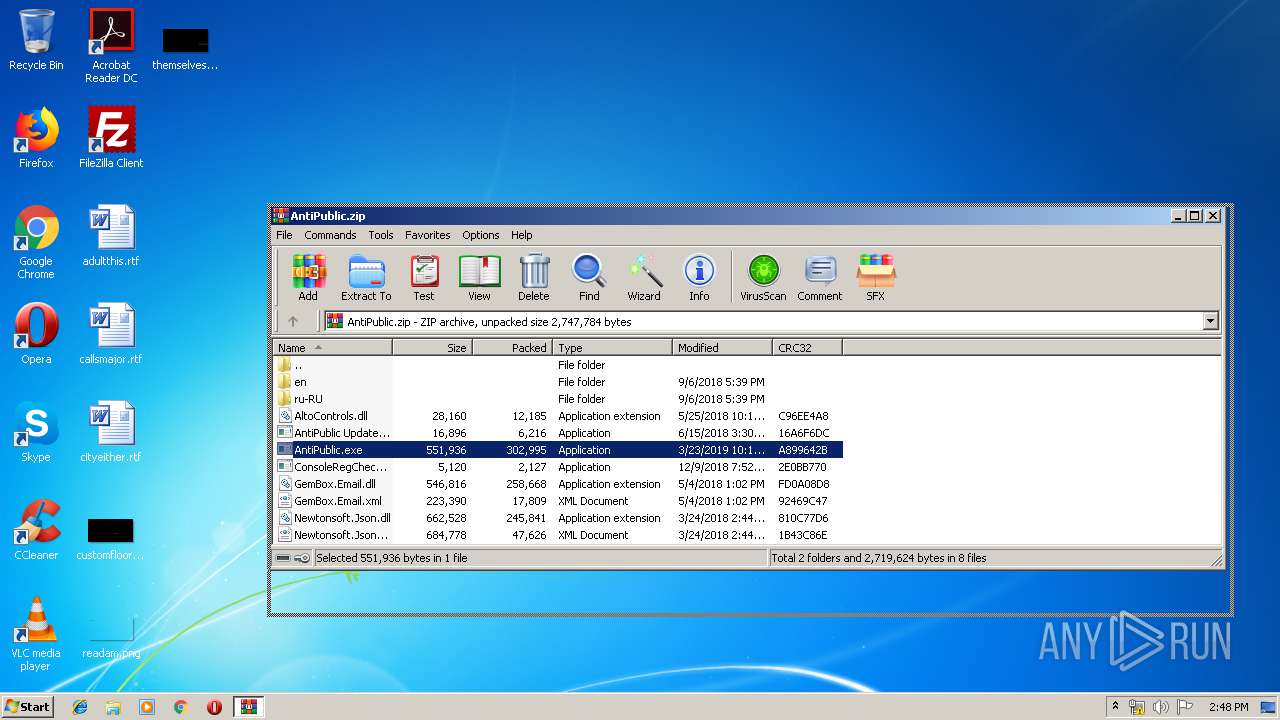Show archive Info
Screen dimensions: 1280x720
[699, 277]
